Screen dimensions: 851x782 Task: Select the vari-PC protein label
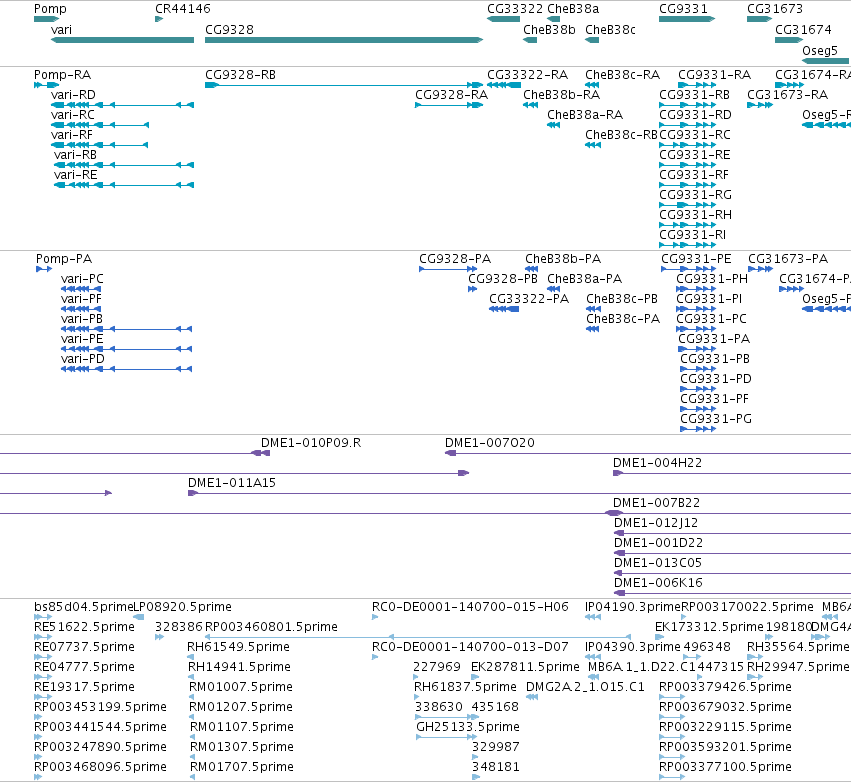[82, 279]
